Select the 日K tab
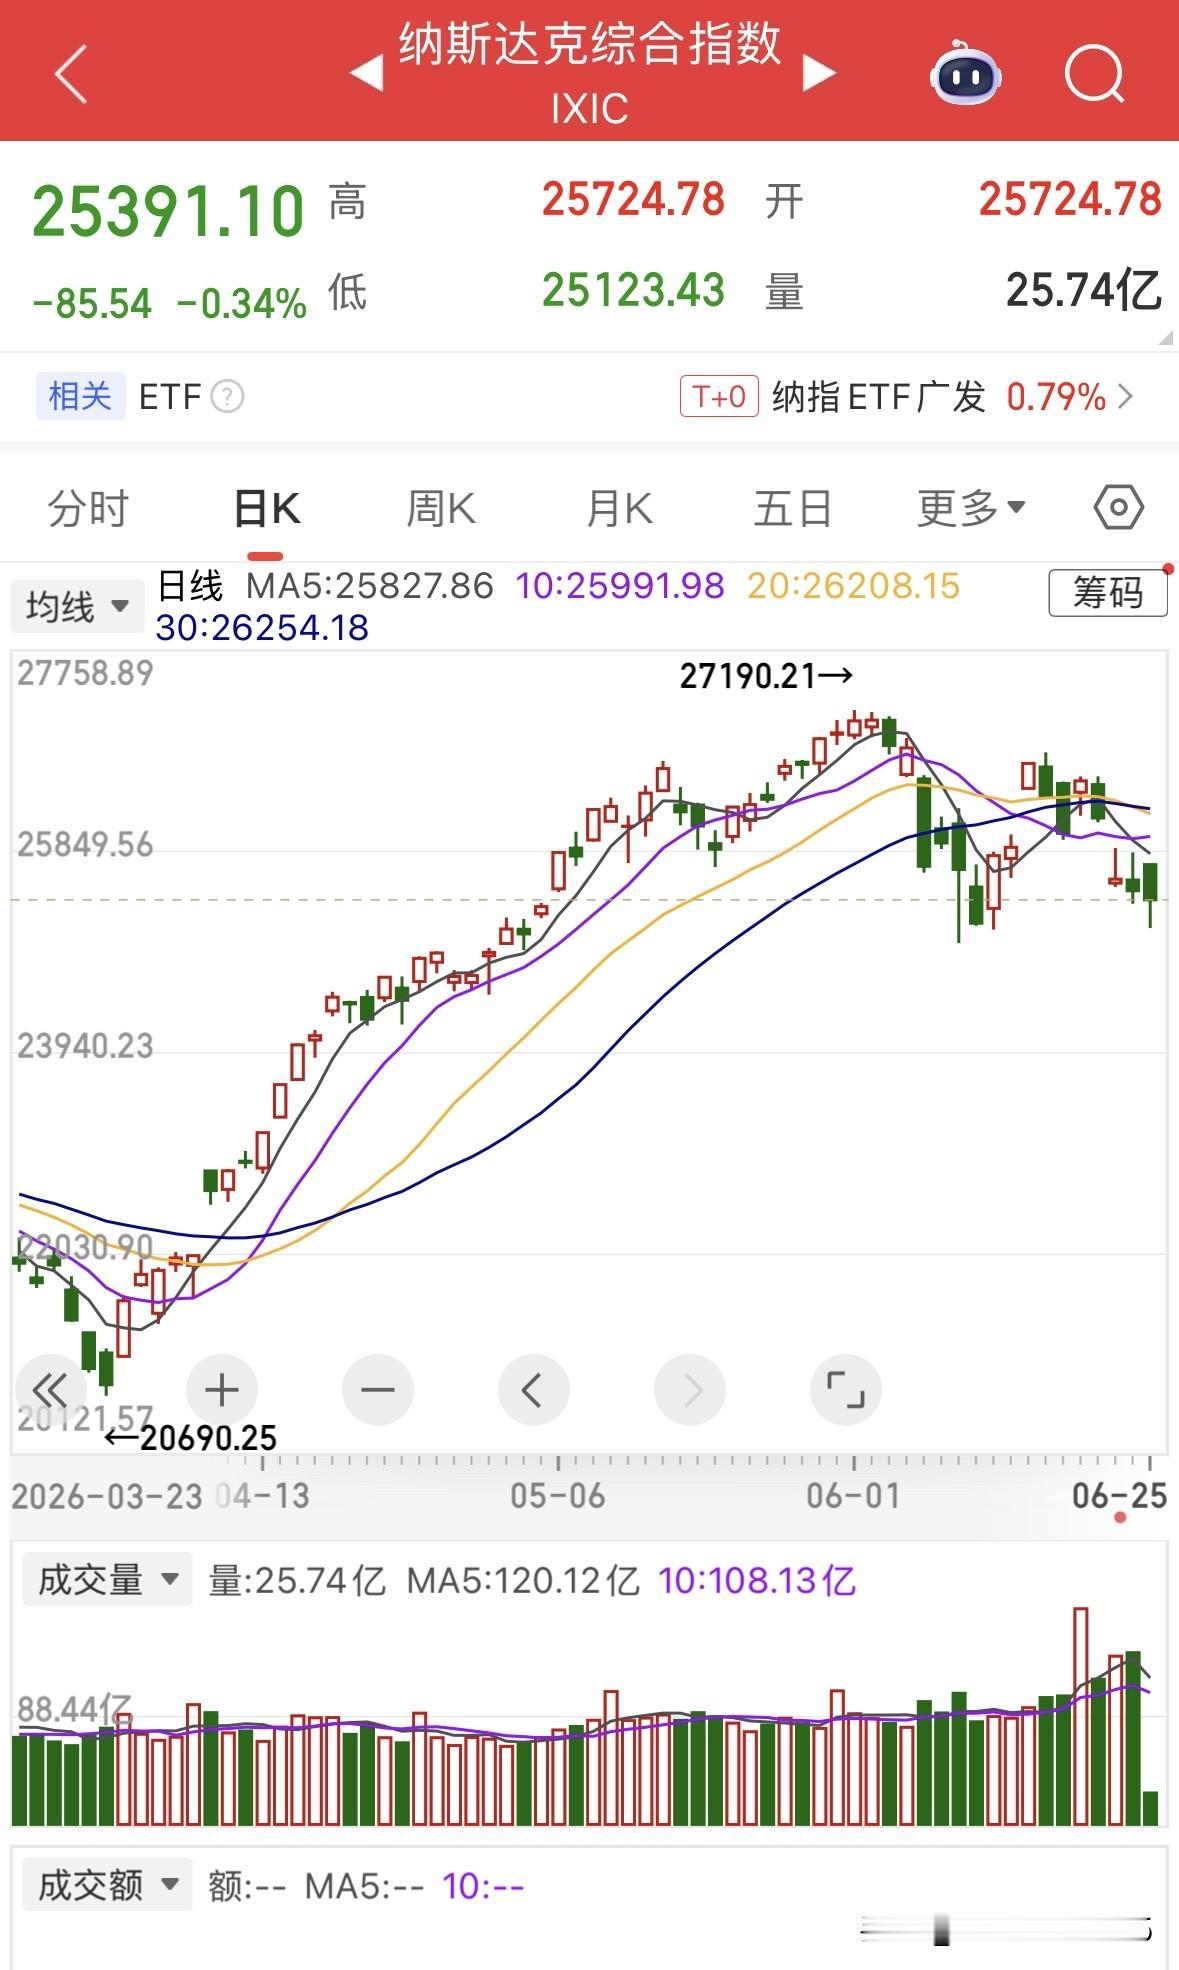This screenshot has width=1179, height=1970. pyautogui.click(x=266, y=509)
